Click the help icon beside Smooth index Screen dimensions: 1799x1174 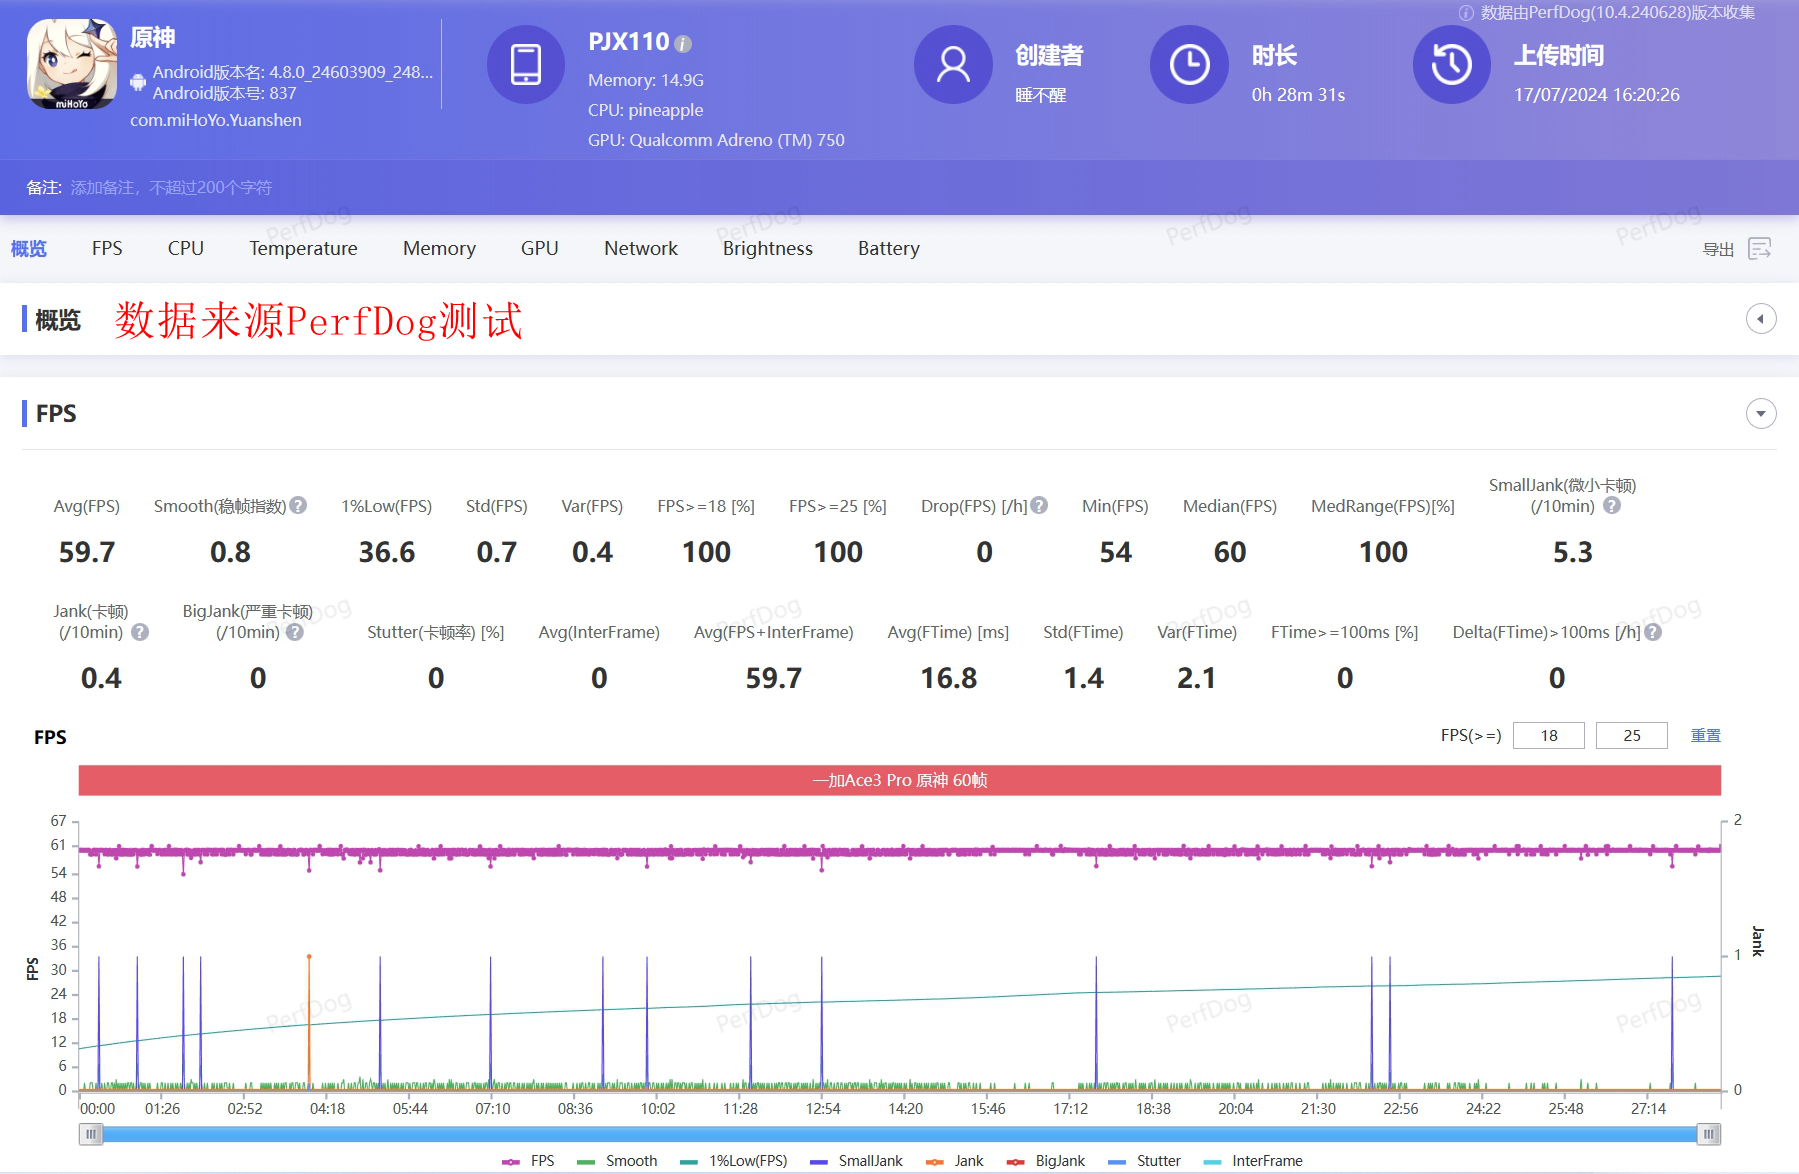[298, 506]
